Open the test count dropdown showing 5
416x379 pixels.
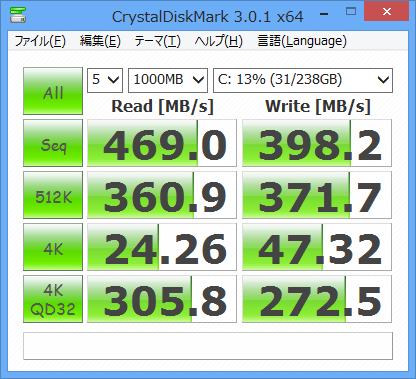pos(105,80)
